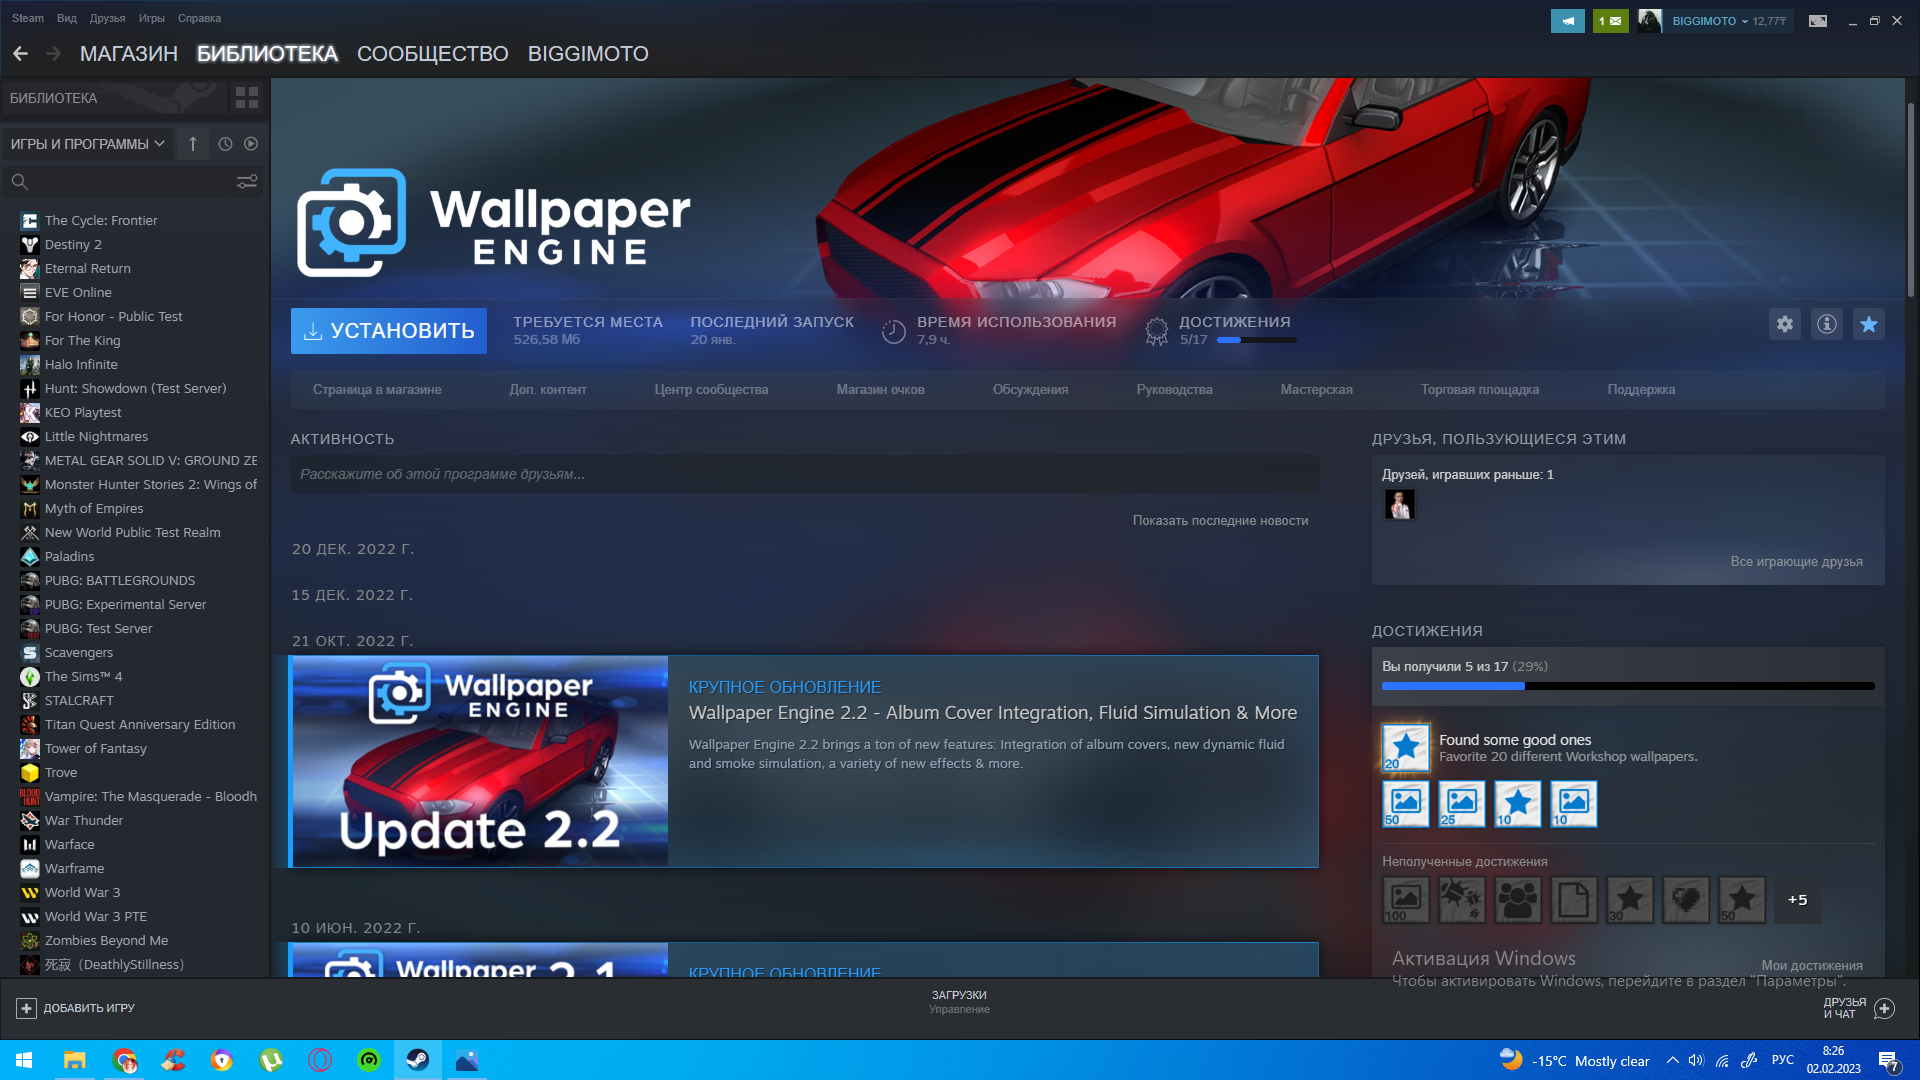The height and width of the screenshot is (1080, 1920).
Task: Go to the СООБЩЕСТВО tab
Action: pos(433,54)
